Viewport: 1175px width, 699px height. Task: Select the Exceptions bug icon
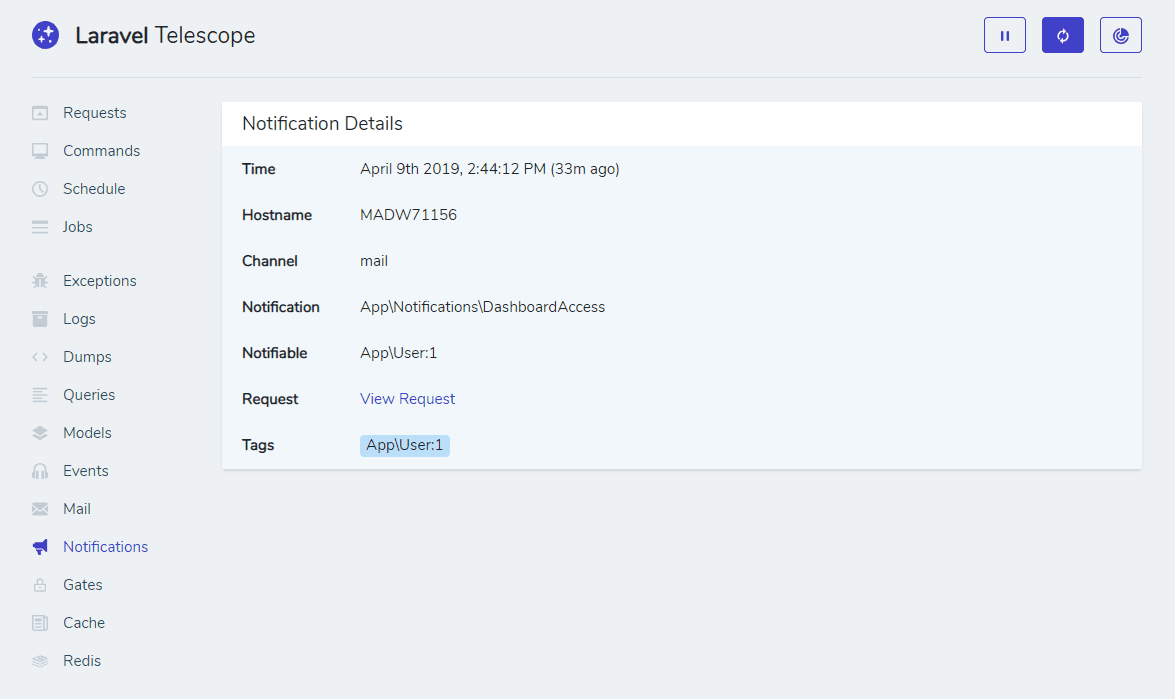pos(40,280)
